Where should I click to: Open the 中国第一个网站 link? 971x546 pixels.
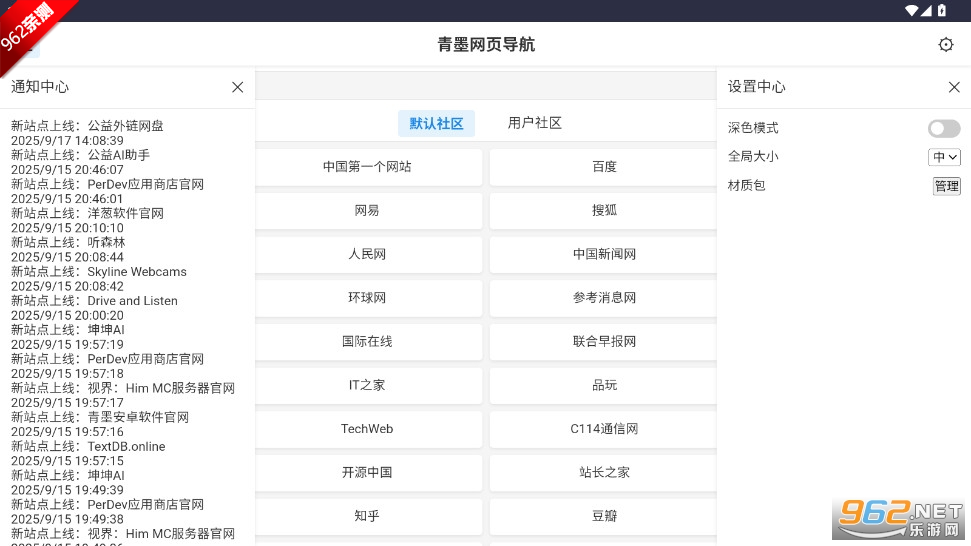368,167
